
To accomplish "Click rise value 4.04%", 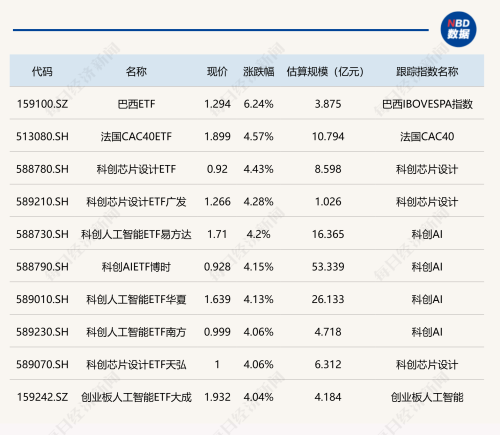I will [x=258, y=397].
